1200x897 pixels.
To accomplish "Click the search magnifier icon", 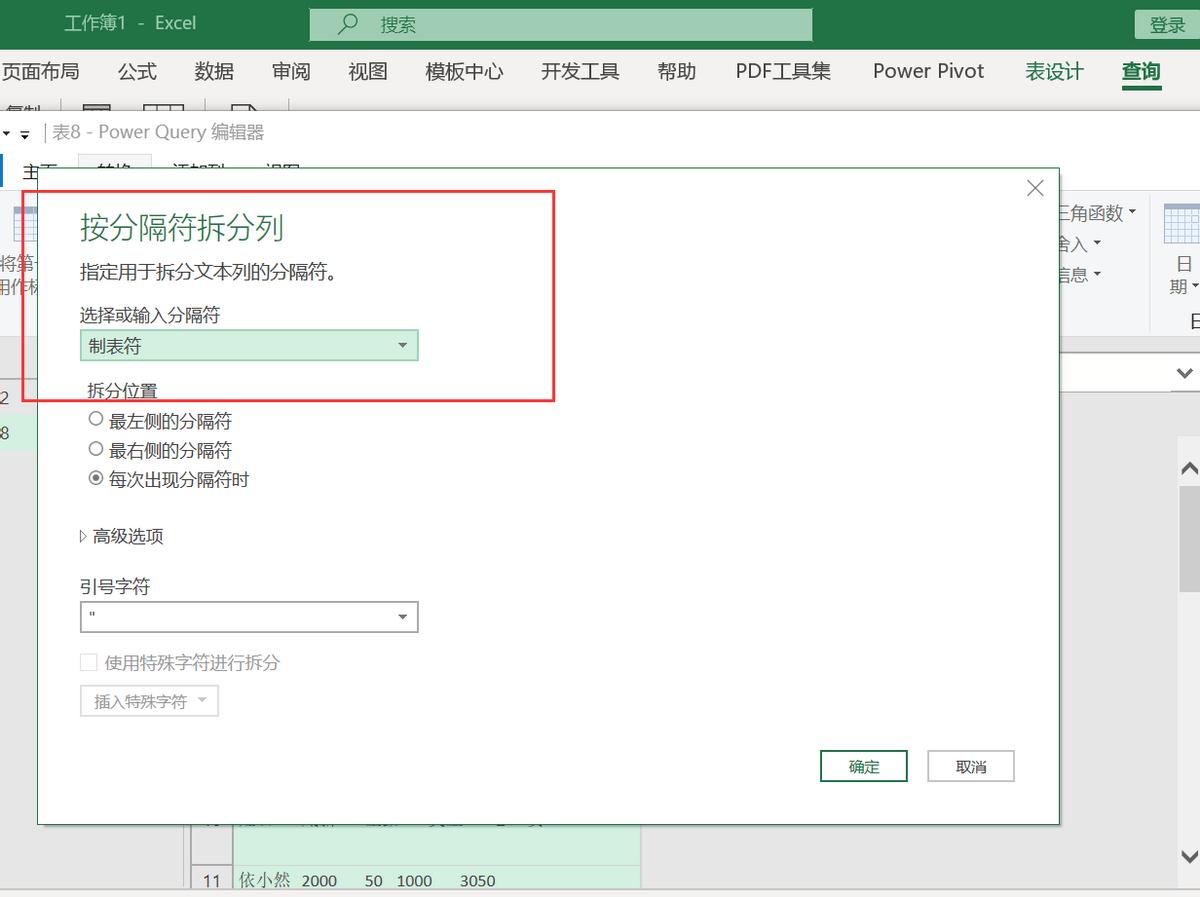I will [345, 23].
